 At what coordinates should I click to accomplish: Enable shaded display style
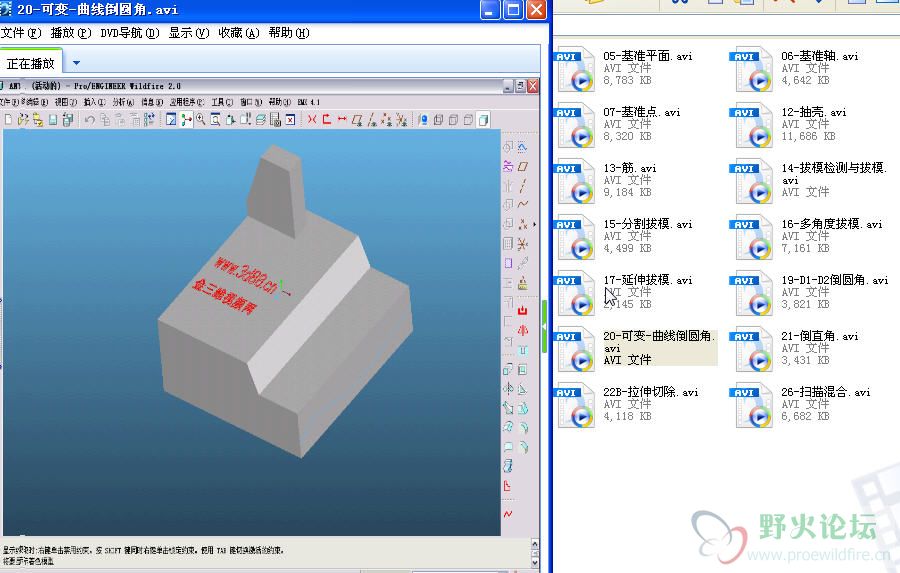[483, 119]
